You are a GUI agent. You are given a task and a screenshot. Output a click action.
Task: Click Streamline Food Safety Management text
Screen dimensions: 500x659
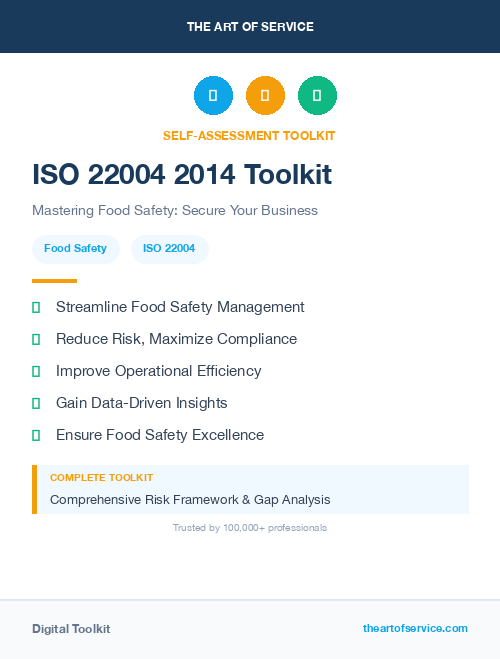(180, 307)
